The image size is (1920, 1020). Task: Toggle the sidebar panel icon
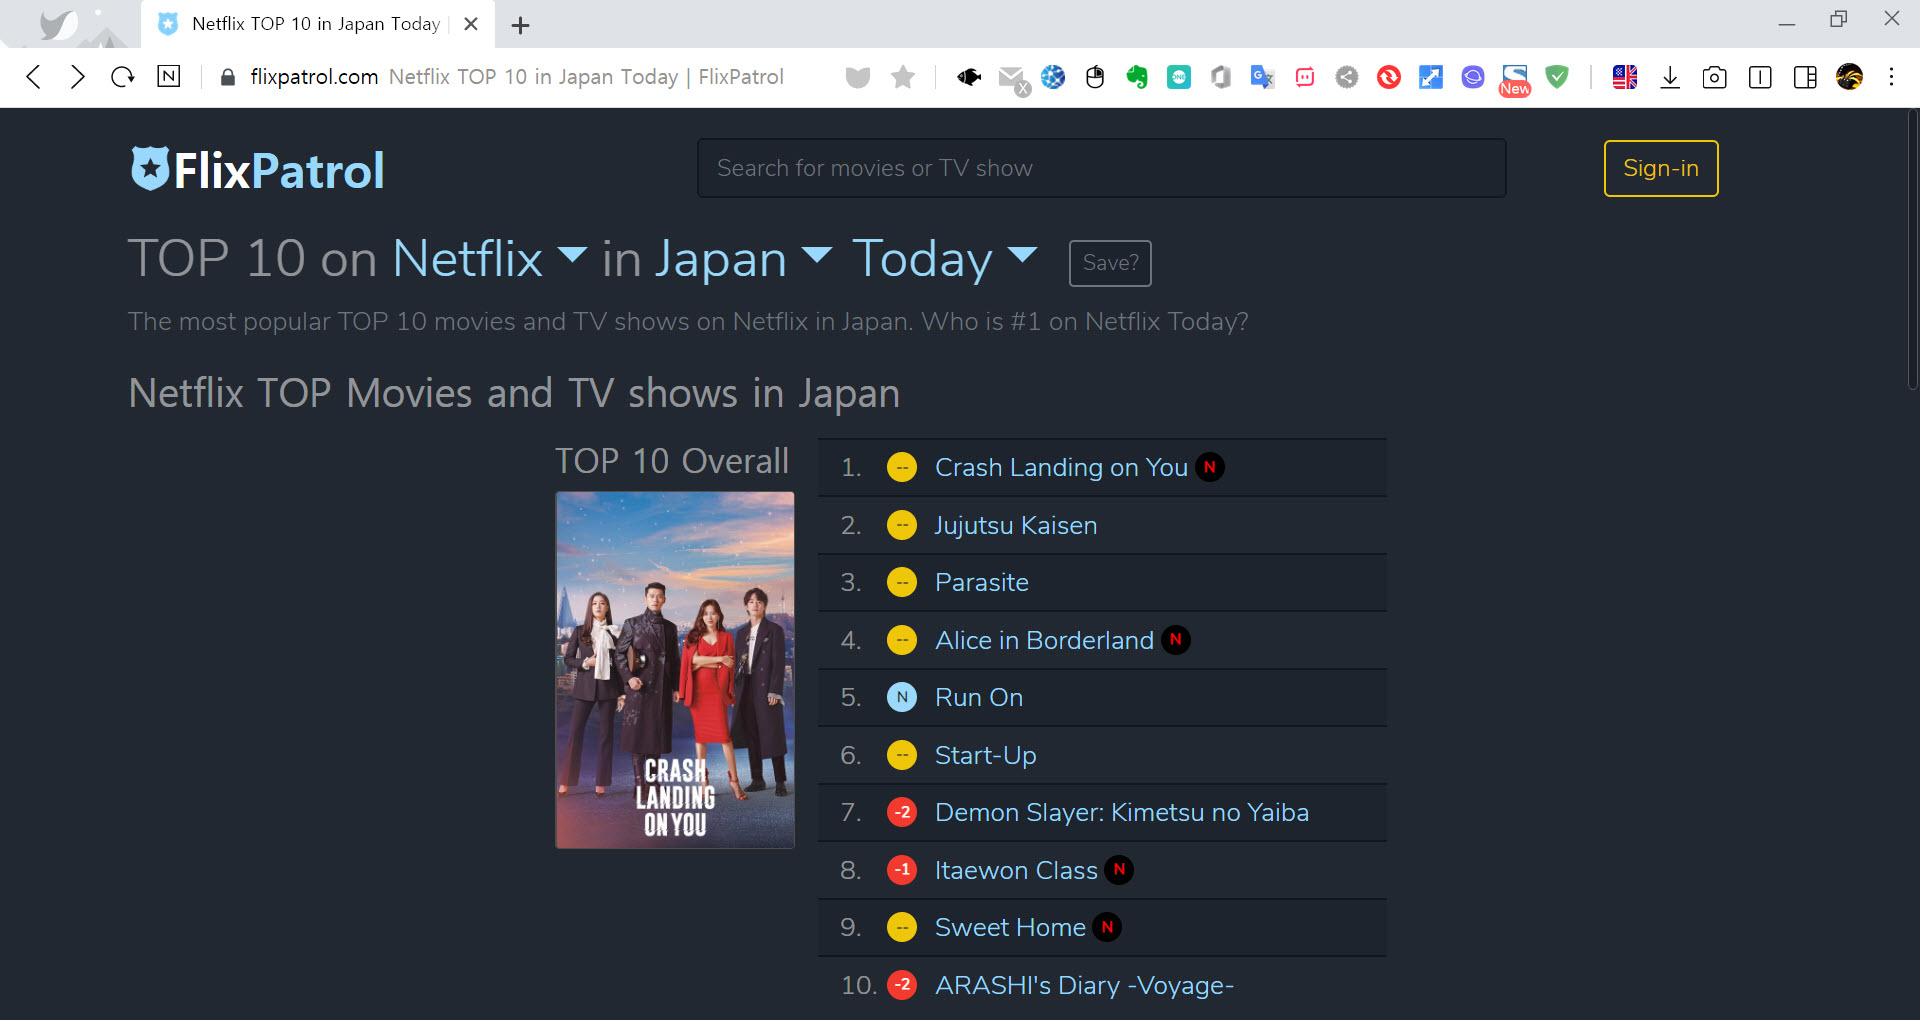click(1760, 77)
